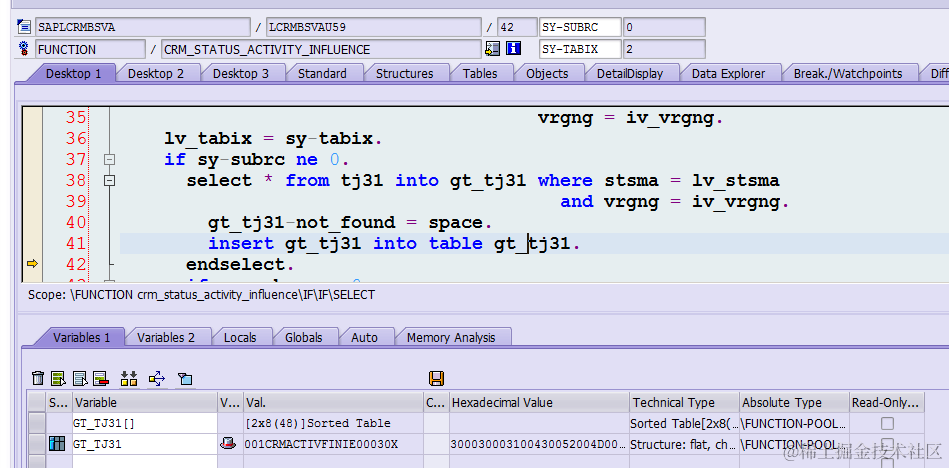Viewport: 949px width, 468px height.
Task: Click line number 41 in code gutter
Action: 76,243
